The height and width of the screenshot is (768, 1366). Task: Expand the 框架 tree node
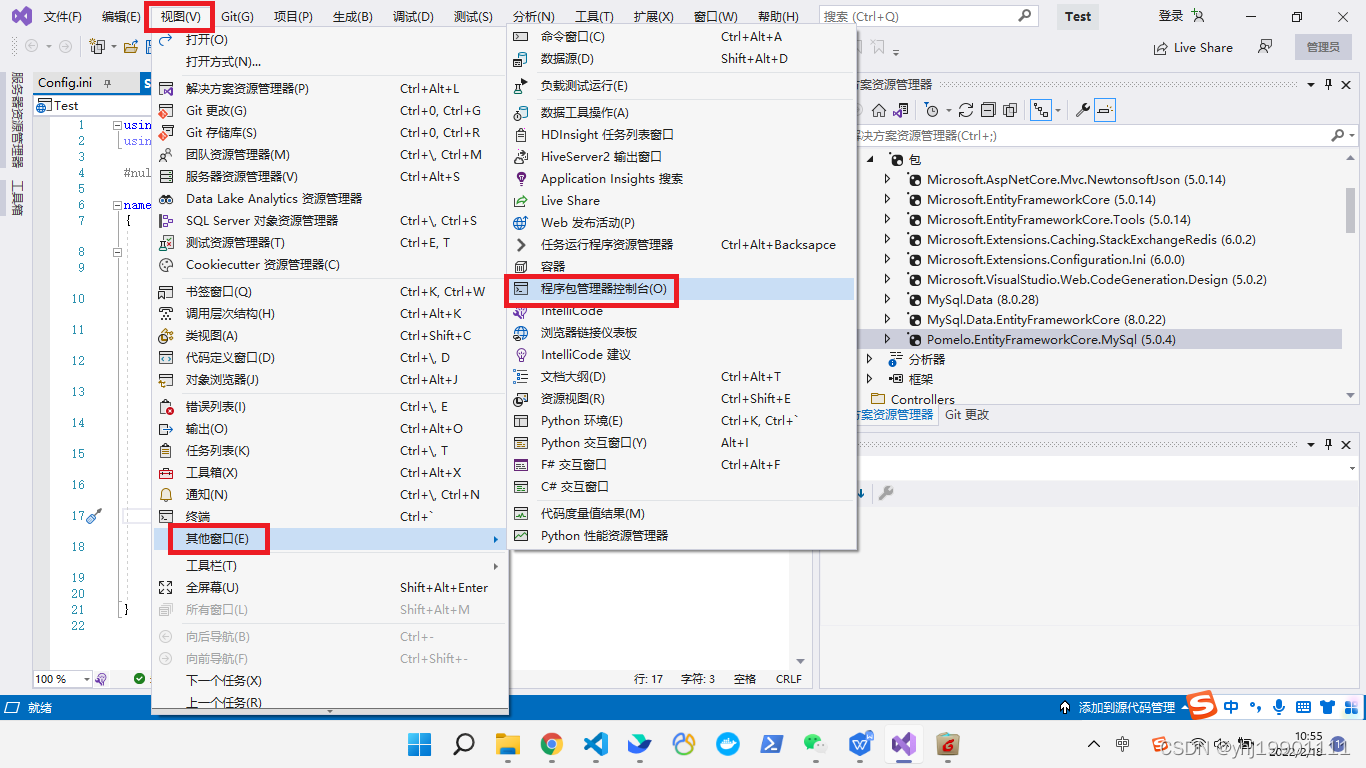[869, 379]
